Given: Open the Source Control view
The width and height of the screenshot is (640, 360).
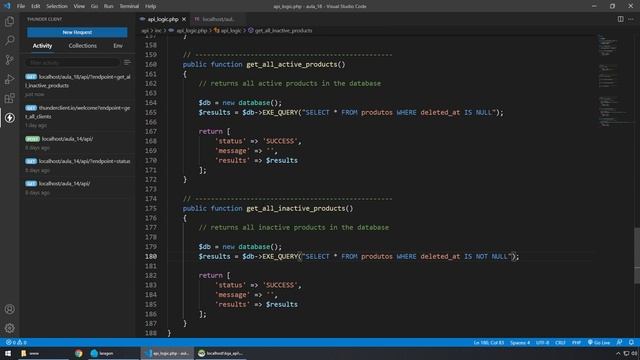Looking at the screenshot, I should pos(9,60).
